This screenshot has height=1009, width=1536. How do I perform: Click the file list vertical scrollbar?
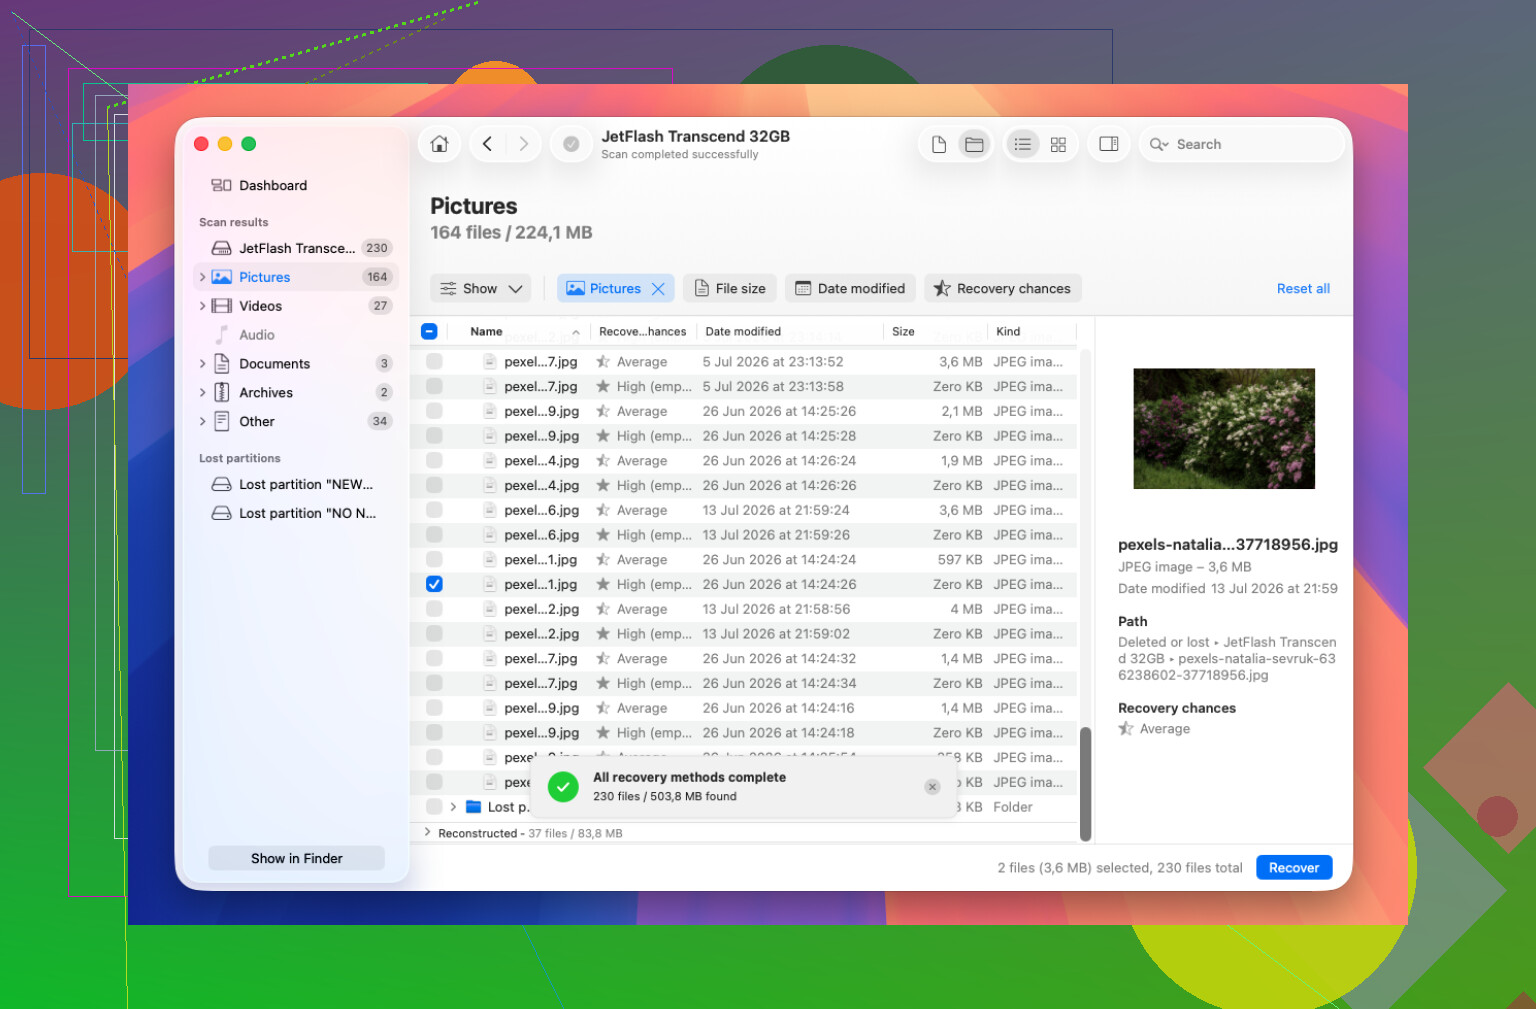[x=1085, y=784]
